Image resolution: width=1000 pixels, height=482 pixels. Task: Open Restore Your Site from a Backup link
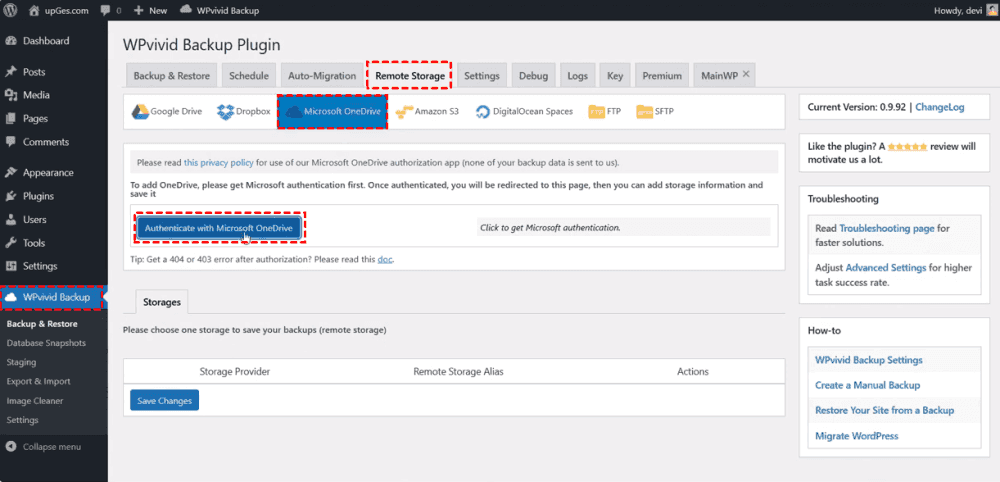tap(885, 410)
